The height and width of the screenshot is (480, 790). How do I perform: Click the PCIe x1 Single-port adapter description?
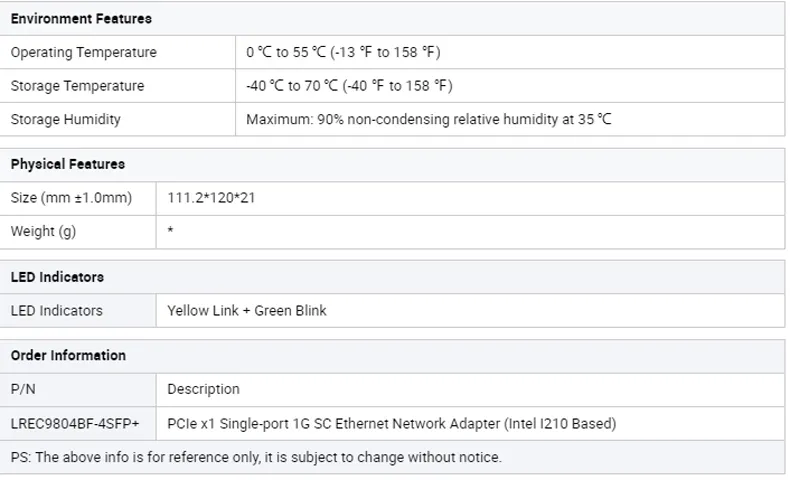391,424
